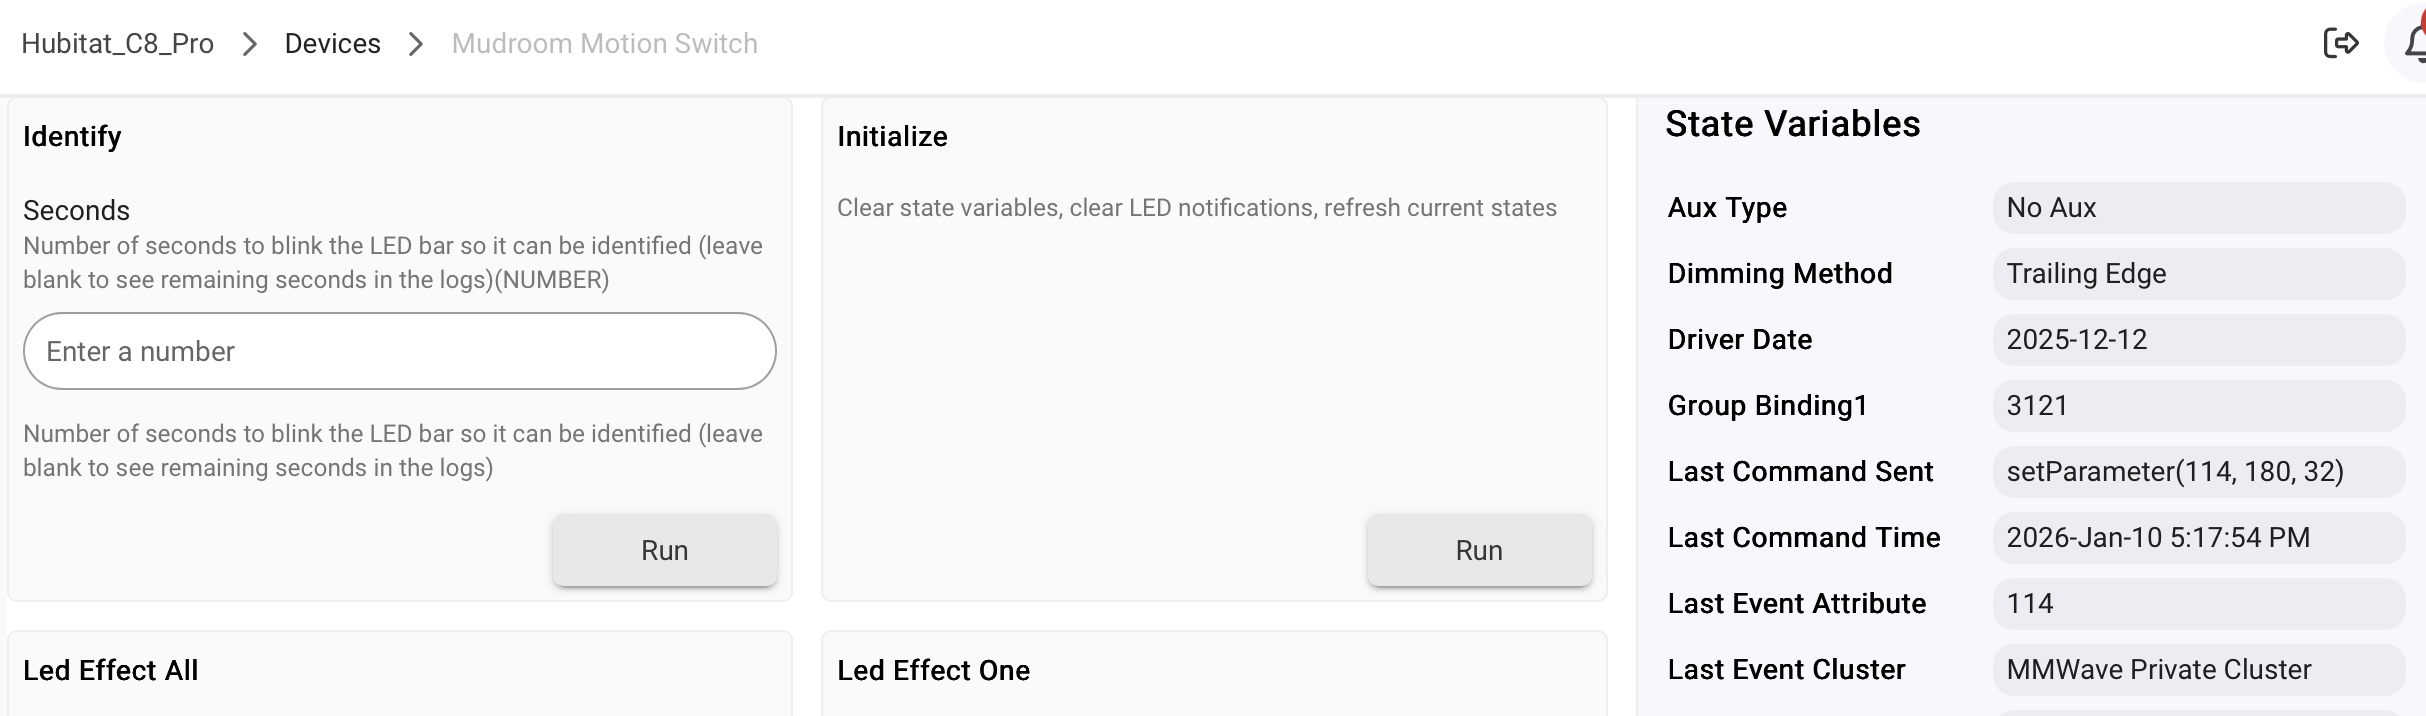Click the Led Effect One card title

[933, 670]
